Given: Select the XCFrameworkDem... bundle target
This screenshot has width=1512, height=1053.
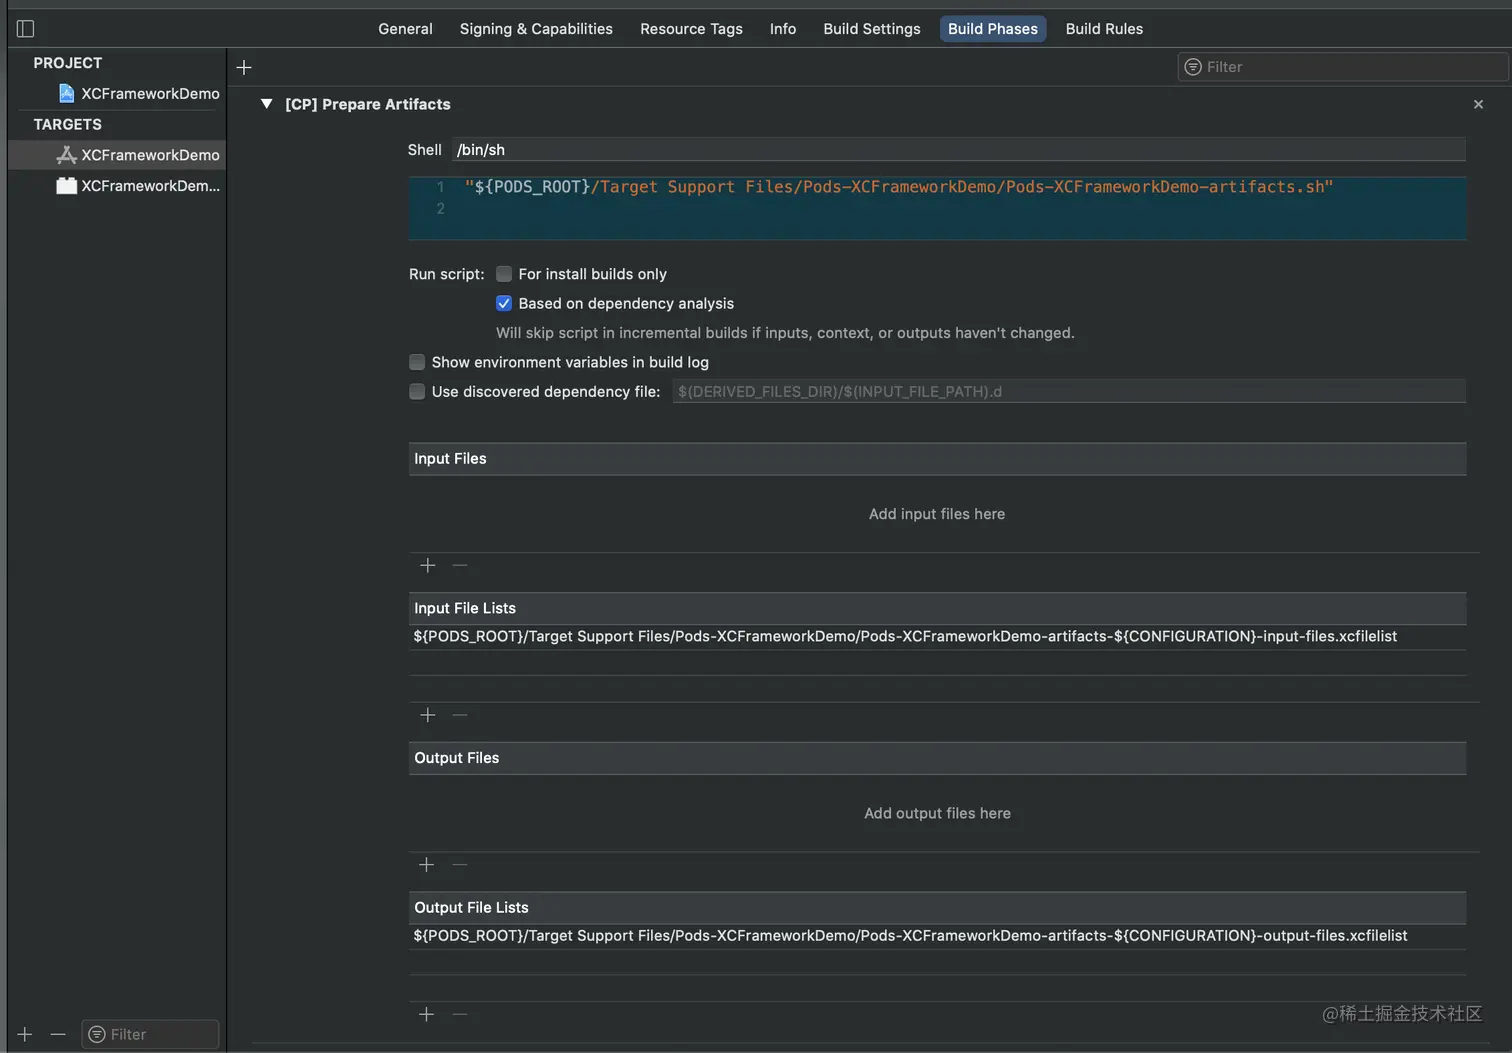Looking at the screenshot, I should pyautogui.click(x=138, y=186).
